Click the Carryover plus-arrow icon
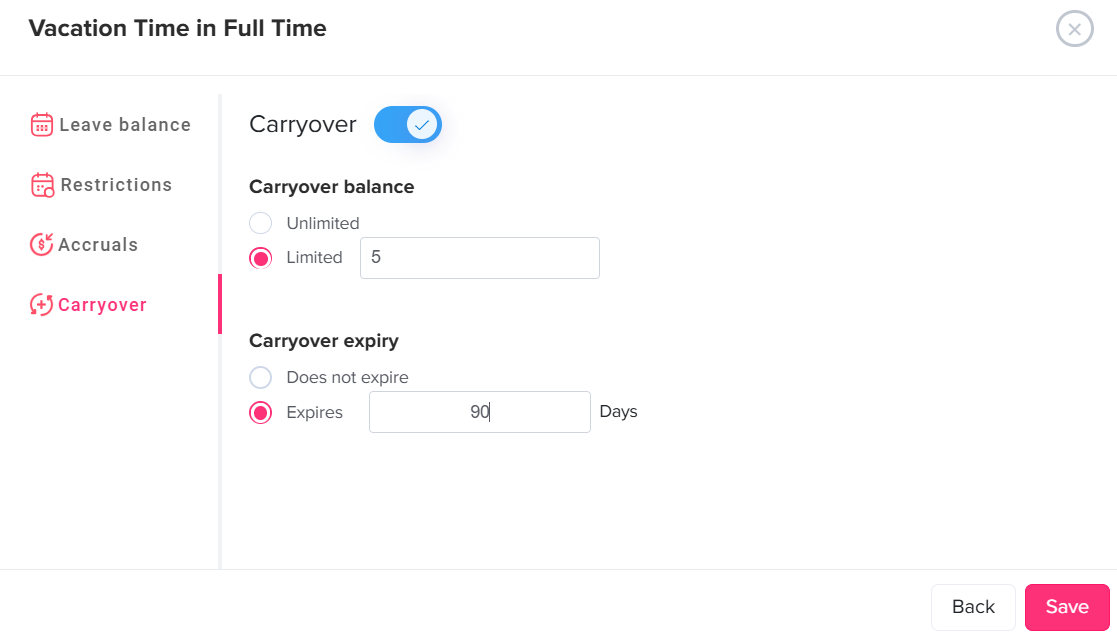This screenshot has height=636, width=1117. click(x=41, y=304)
